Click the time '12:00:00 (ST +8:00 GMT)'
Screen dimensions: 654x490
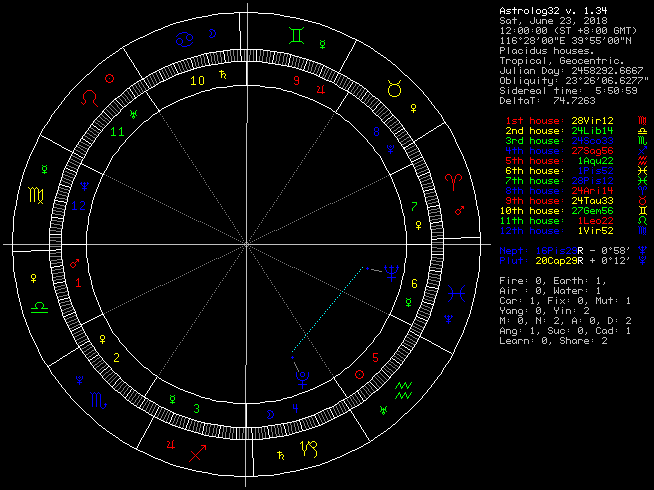click(x=568, y=31)
